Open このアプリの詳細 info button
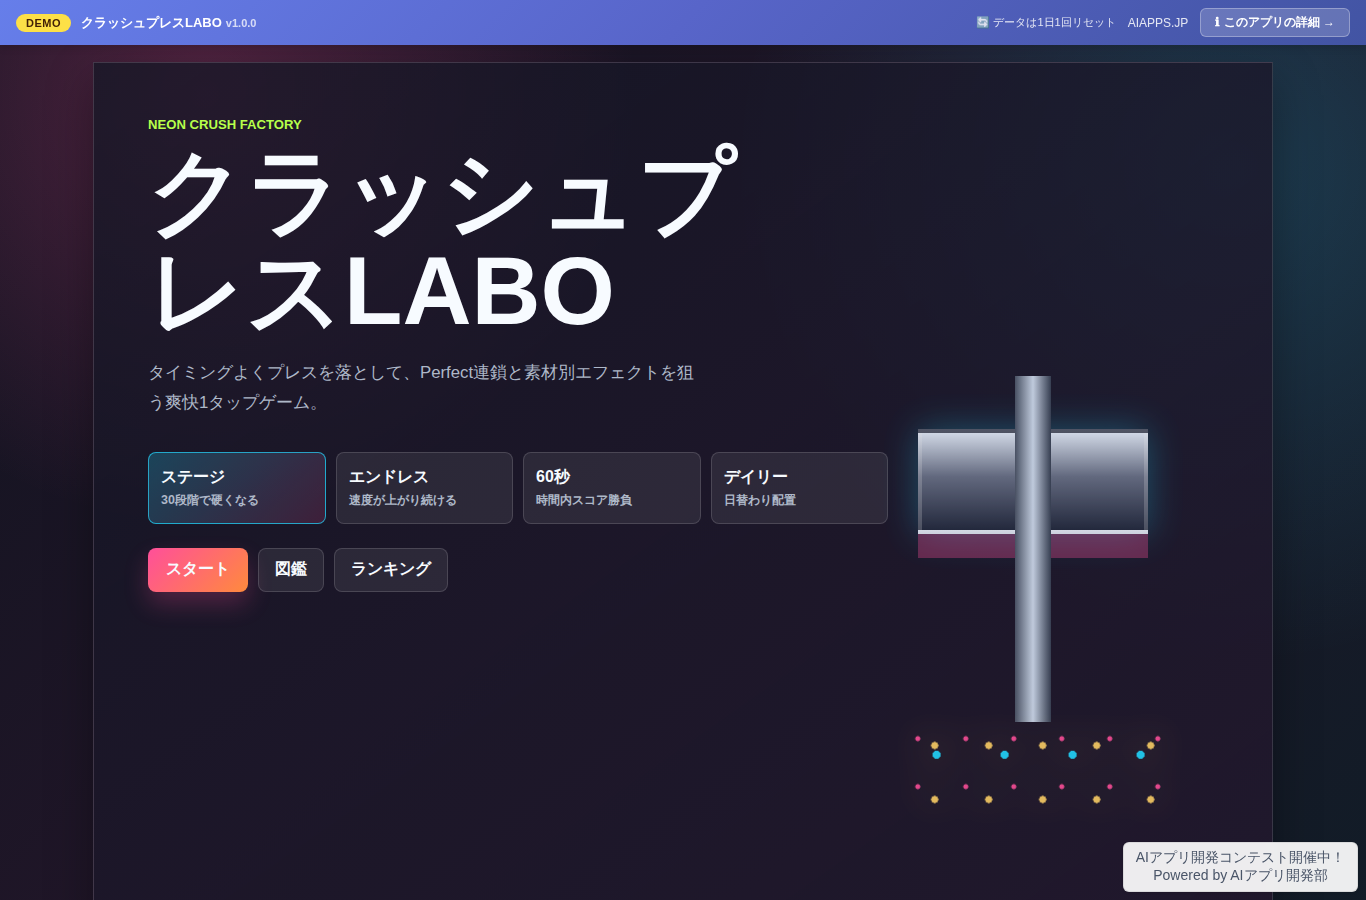 [1275, 22]
